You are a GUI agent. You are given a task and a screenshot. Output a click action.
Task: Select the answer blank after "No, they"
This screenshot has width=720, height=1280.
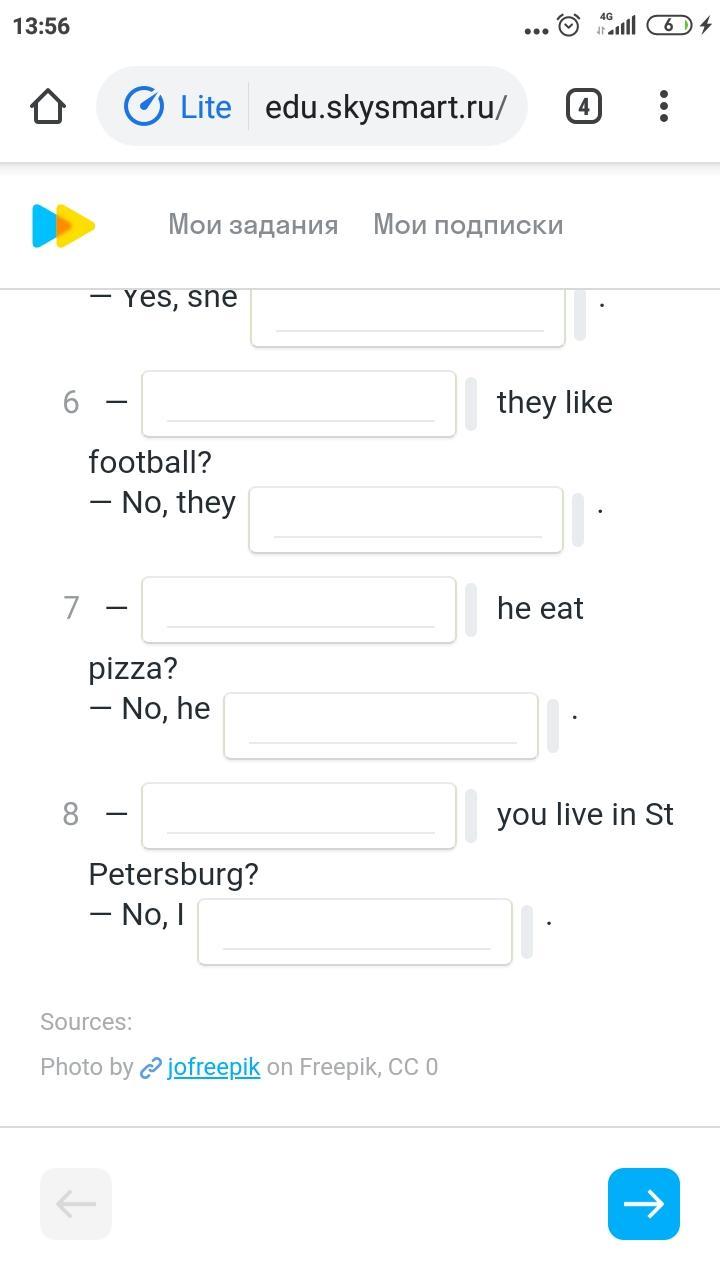(x=406, y=520)
